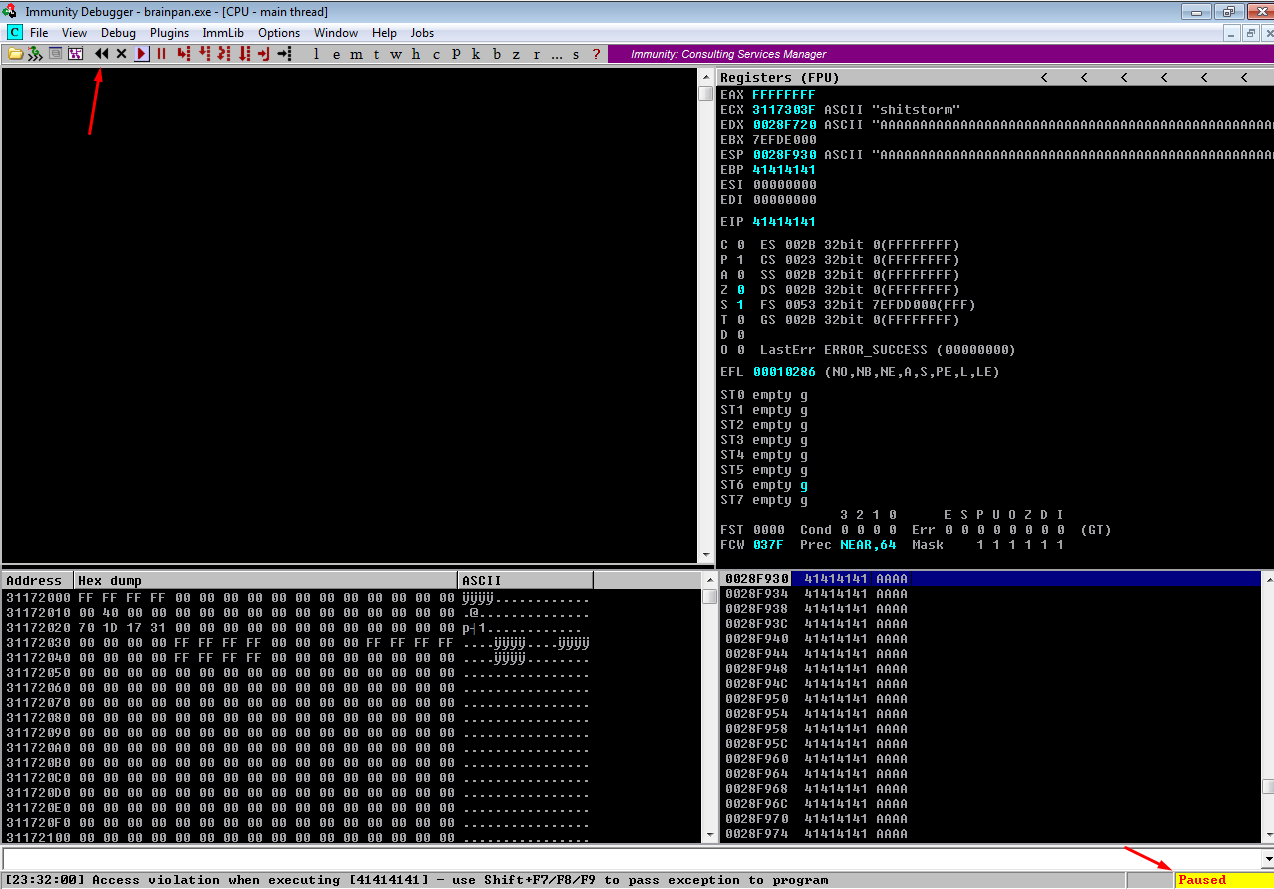Image resolution: width=1274 pixels, height=889 pixels.
Task: Click the Step into icon
Action: [184, 54]
